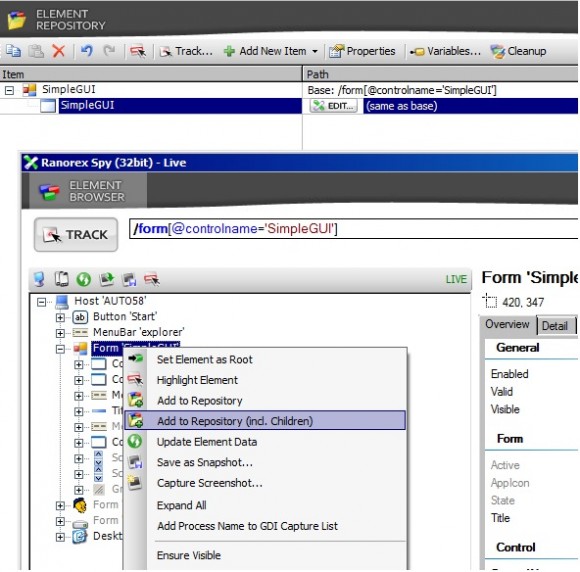This screenshot has height=572, width=580.
Task: Click save snapshot icon in Spy toolbar
Action: pyautogui.click(x=129, y=279)
